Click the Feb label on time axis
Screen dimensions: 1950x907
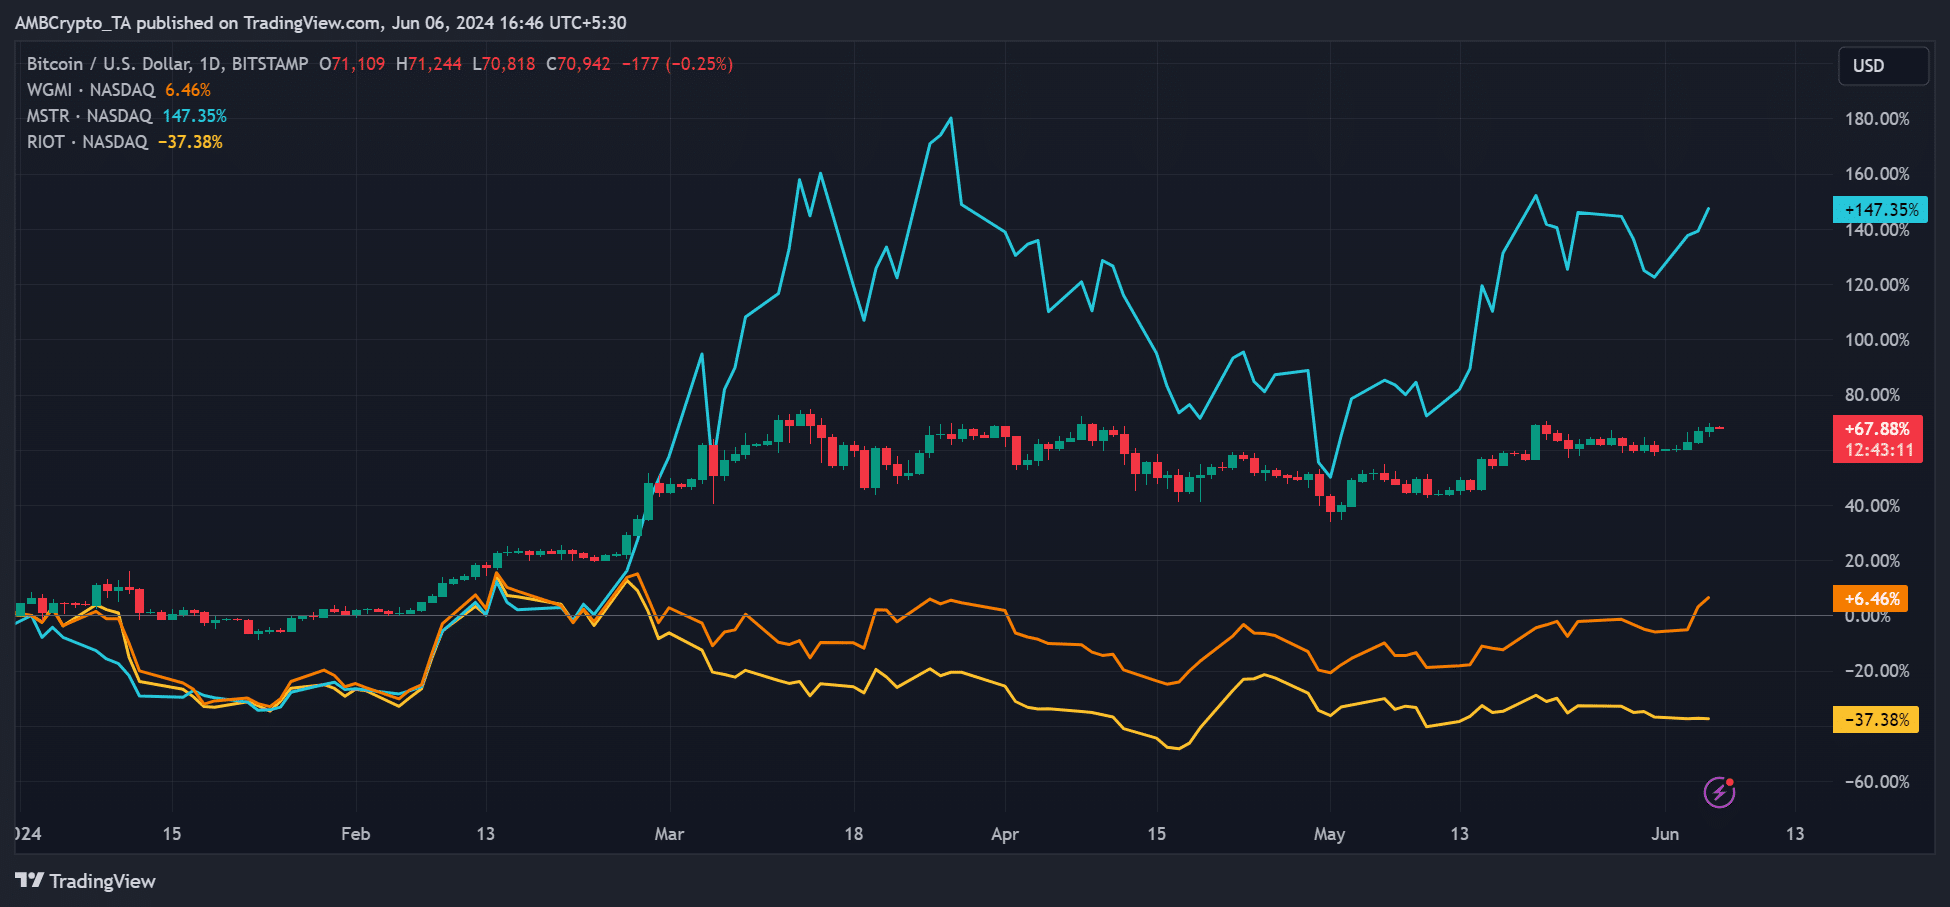(x=355, y=834)
